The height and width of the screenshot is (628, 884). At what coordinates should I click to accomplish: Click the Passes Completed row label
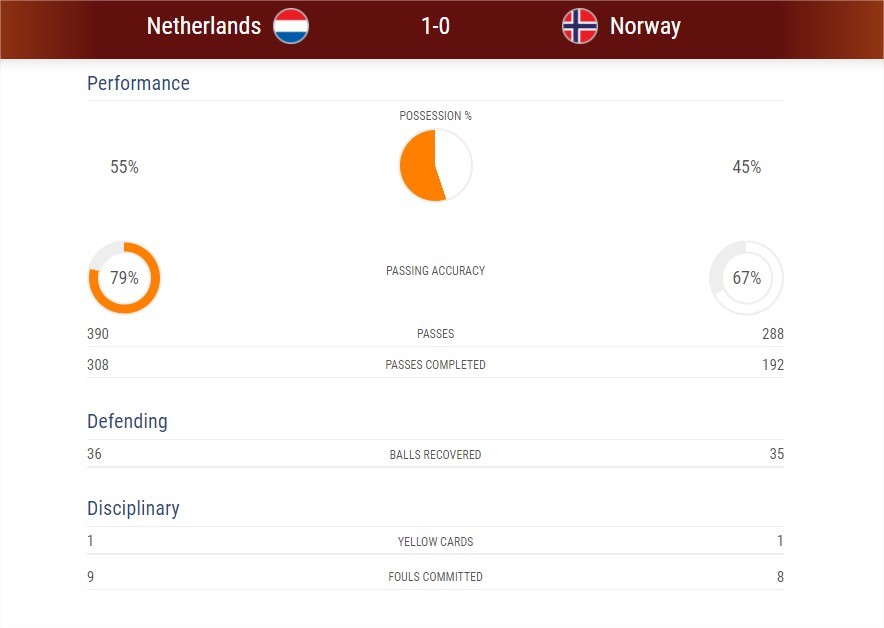435,365
